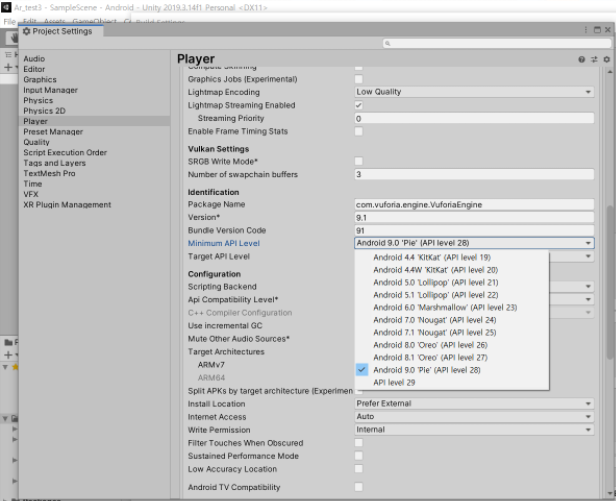Screen dimensions: 616x501
Task: Open Editor settings category
Action: tap(34, 69)
